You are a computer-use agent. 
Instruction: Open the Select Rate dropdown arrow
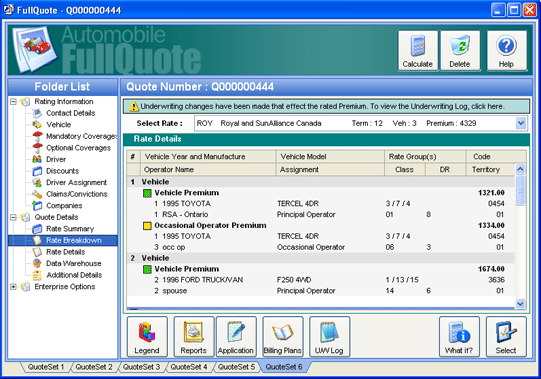pyautogui.click(x=521, y=123)
